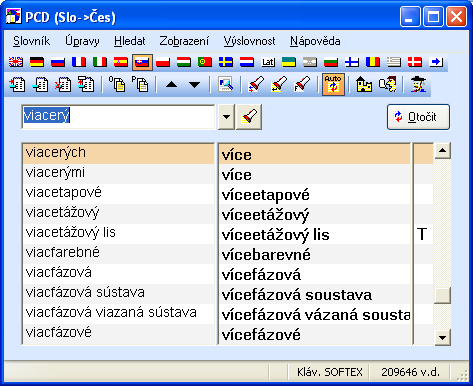This screenshot has height=386, width=473.
Task: Select the German flag dictionary
Action: [x=37, y=62]
